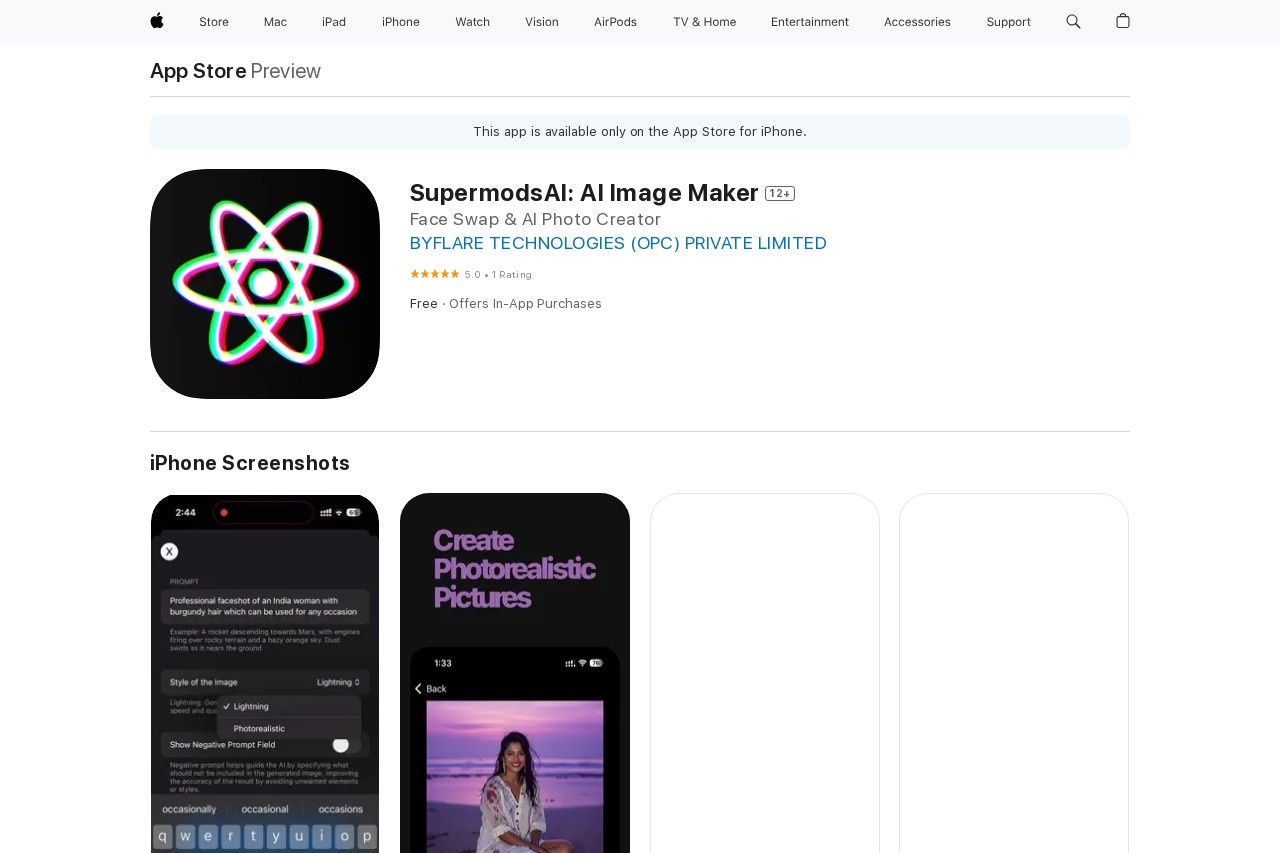Open the Mac menu
The width and height of the screenshot is (1280, 853).
[275, 22]
